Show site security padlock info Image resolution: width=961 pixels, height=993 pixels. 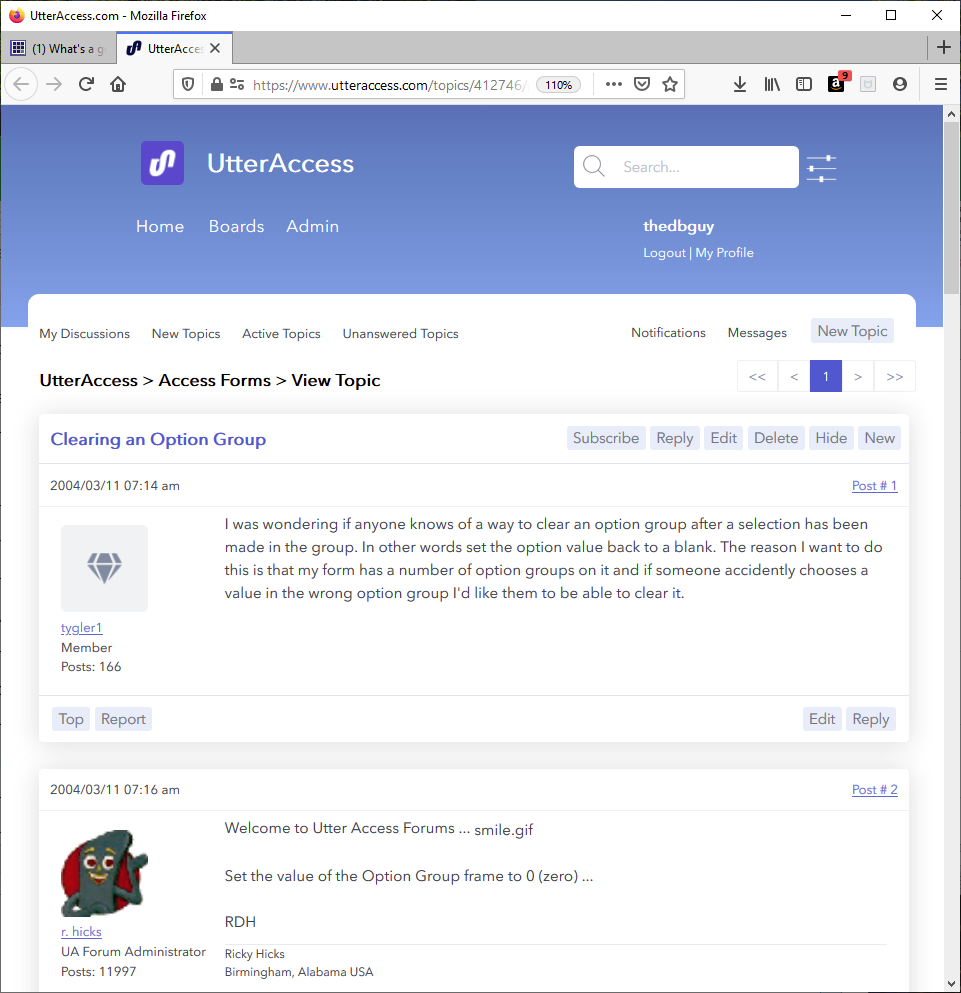pos(217,84)
